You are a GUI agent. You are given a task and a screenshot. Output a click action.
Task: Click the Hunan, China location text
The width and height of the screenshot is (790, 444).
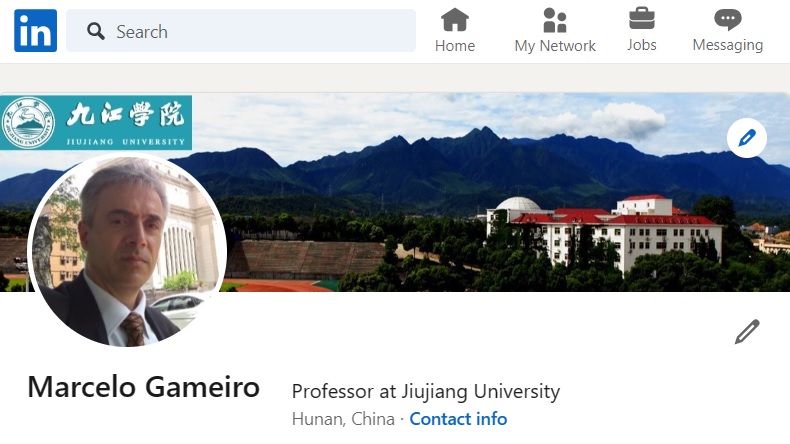pos(343,419)
